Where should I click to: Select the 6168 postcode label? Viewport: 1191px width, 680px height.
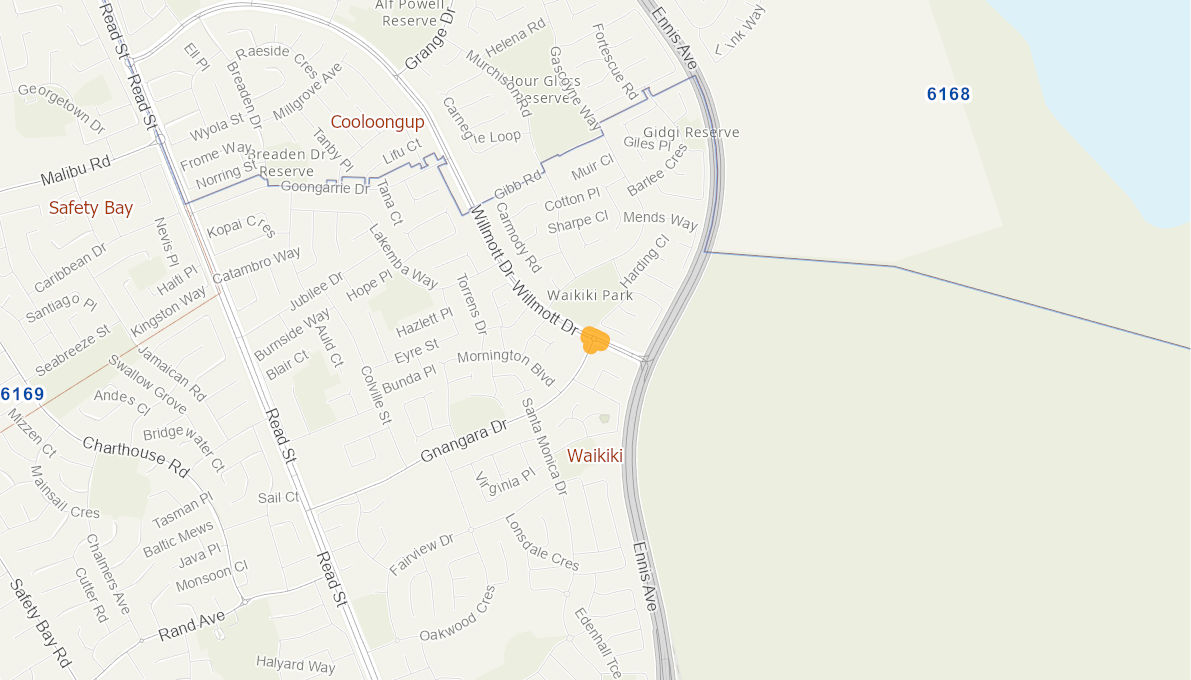pos(949,94)
